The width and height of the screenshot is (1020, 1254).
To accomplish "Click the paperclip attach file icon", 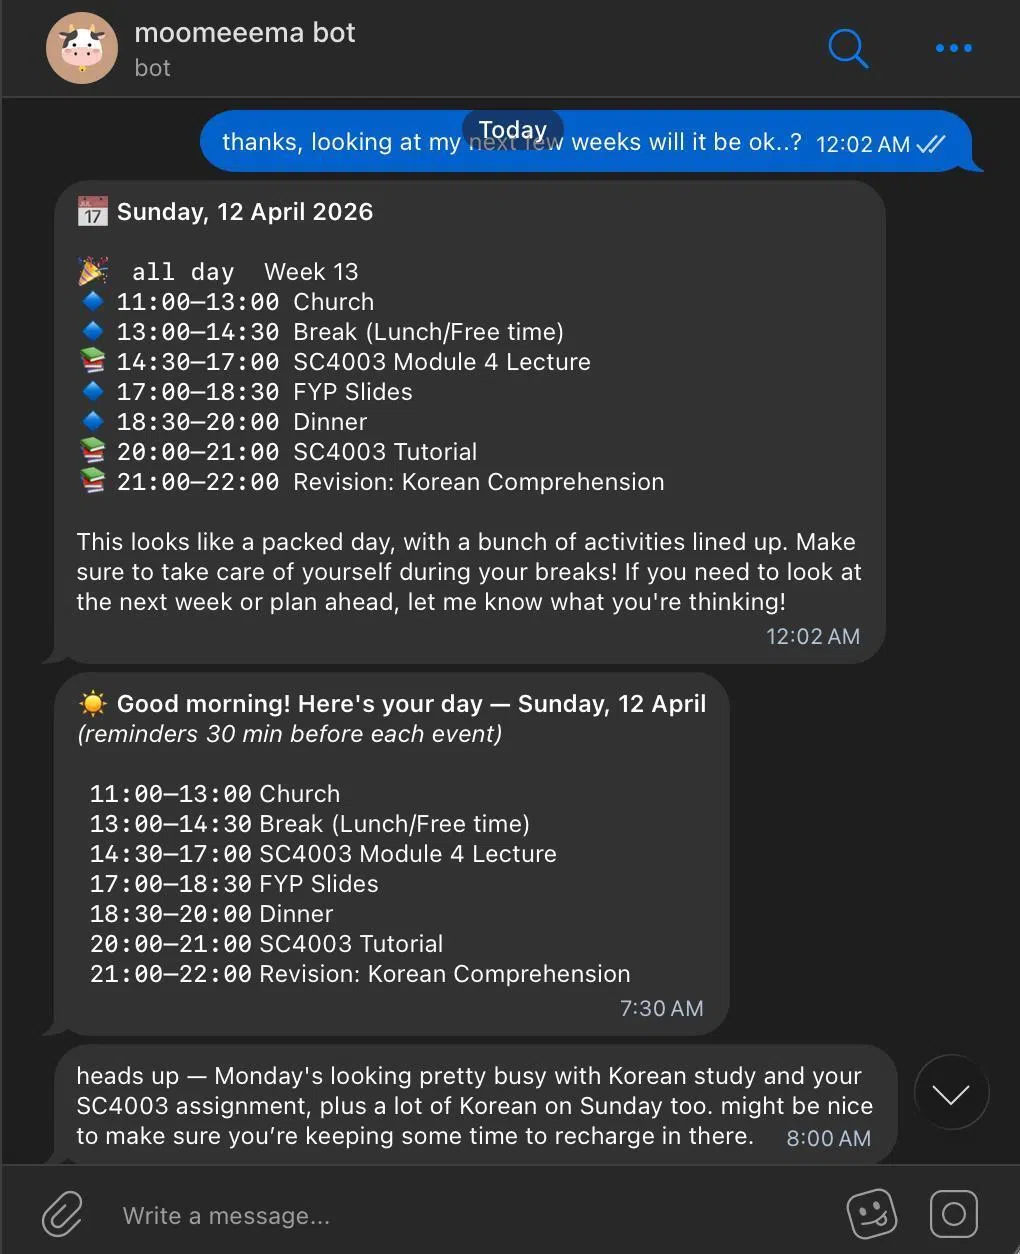I will click(x=62, y=1215).
